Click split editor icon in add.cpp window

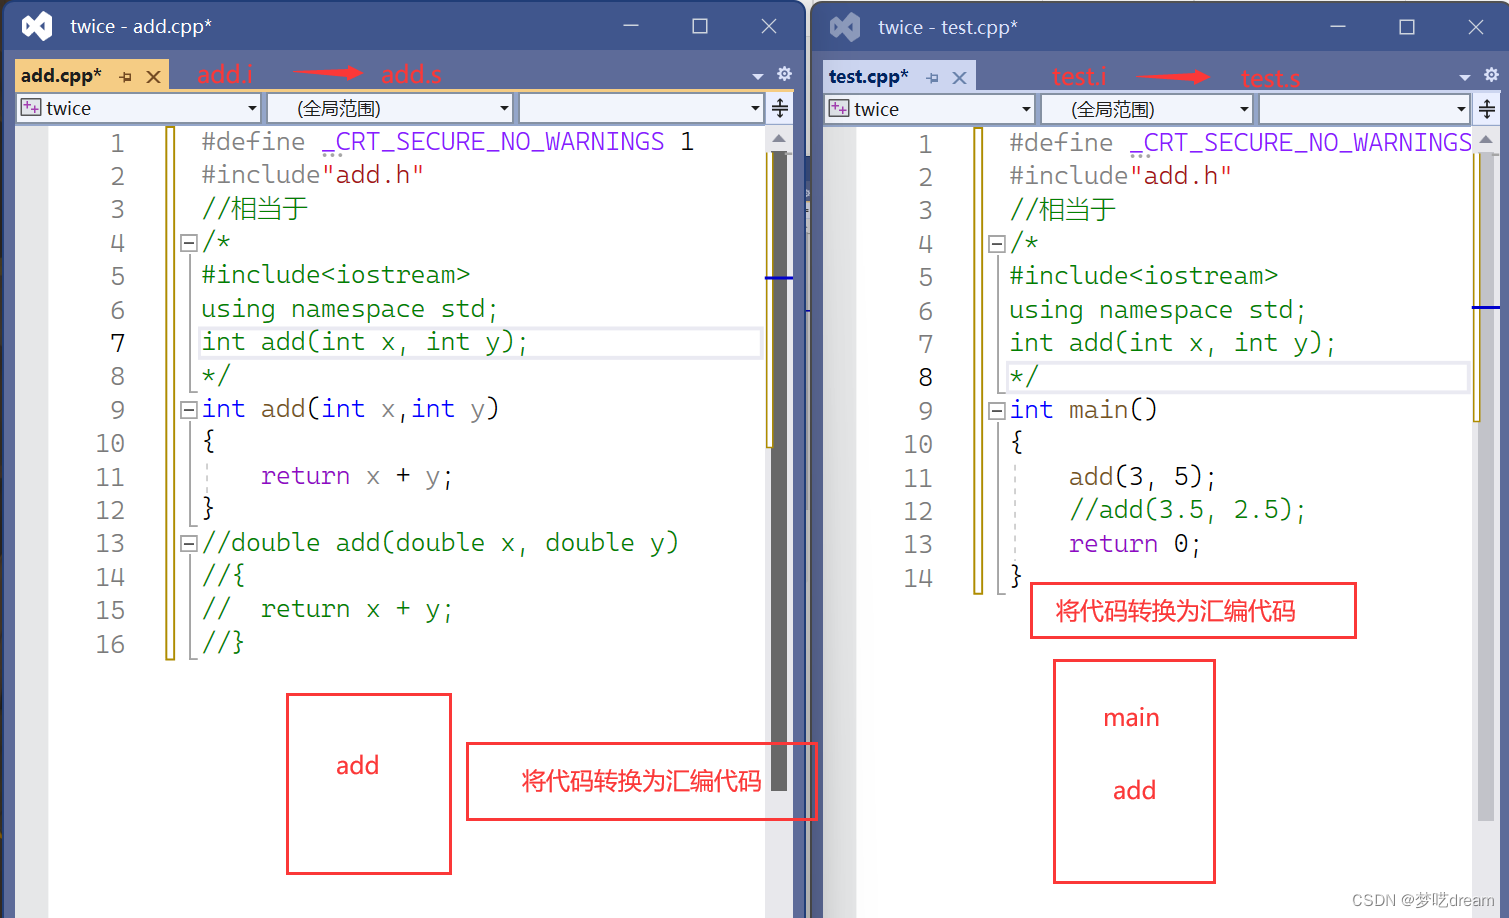coord(780,108)
